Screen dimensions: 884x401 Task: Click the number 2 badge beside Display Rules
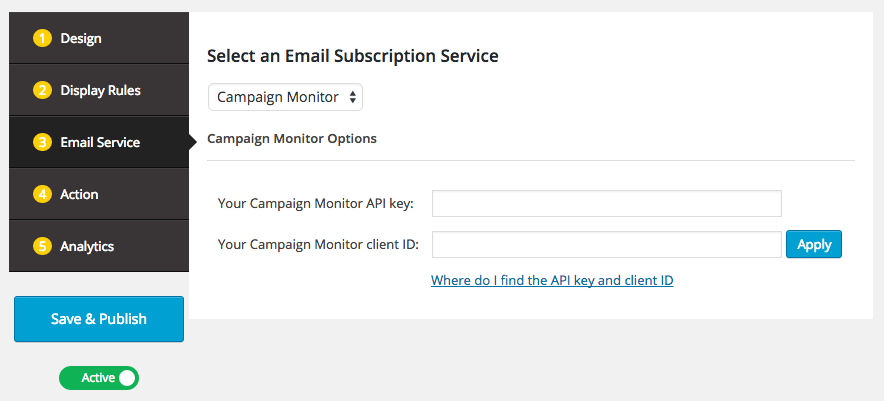point(42,91)
